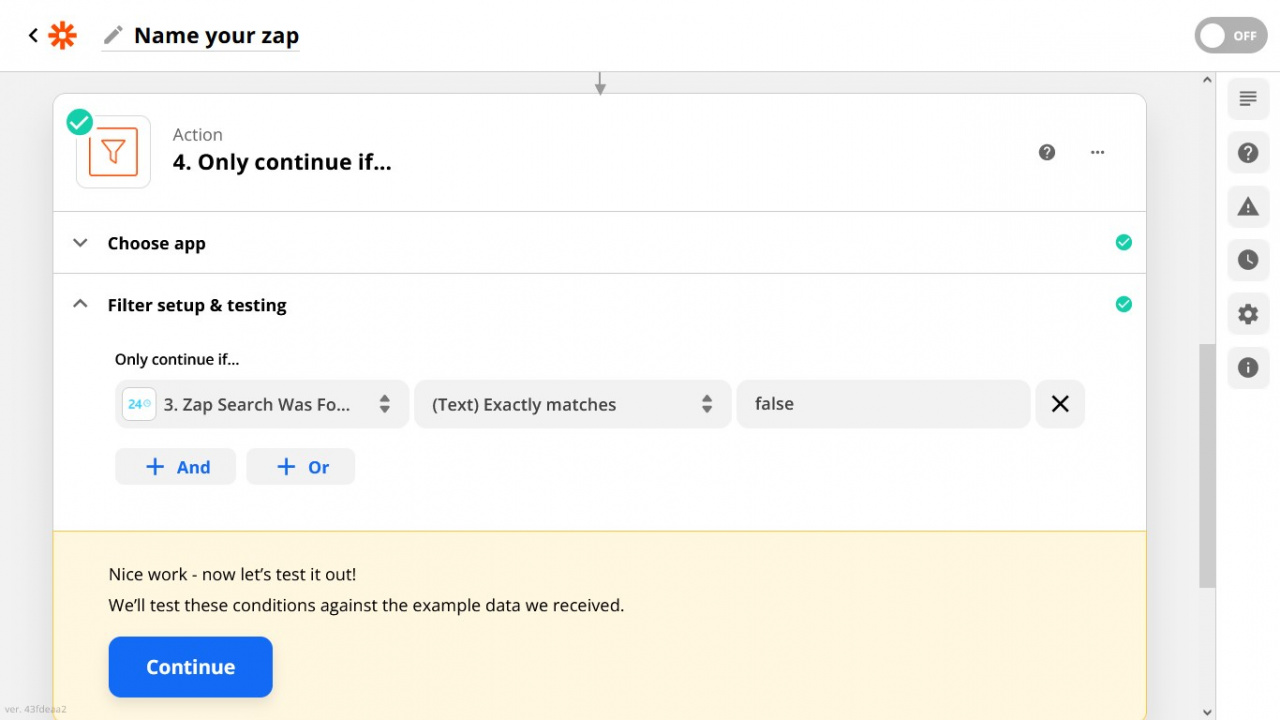
Task: Open the history clock sidebar icon
Action: coord(1248,260)
